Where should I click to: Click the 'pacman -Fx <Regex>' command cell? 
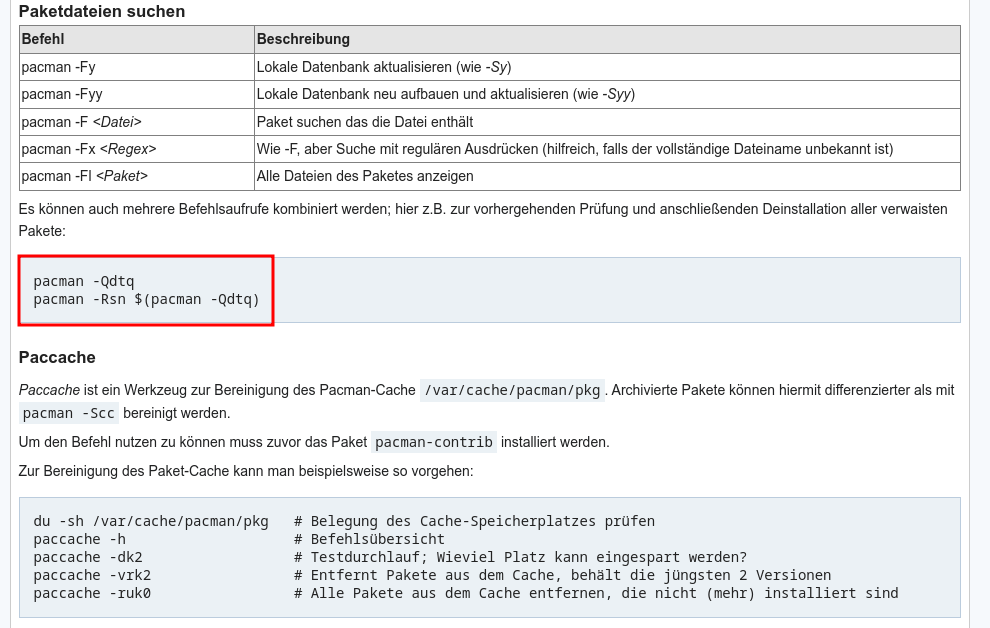[88, 149]
